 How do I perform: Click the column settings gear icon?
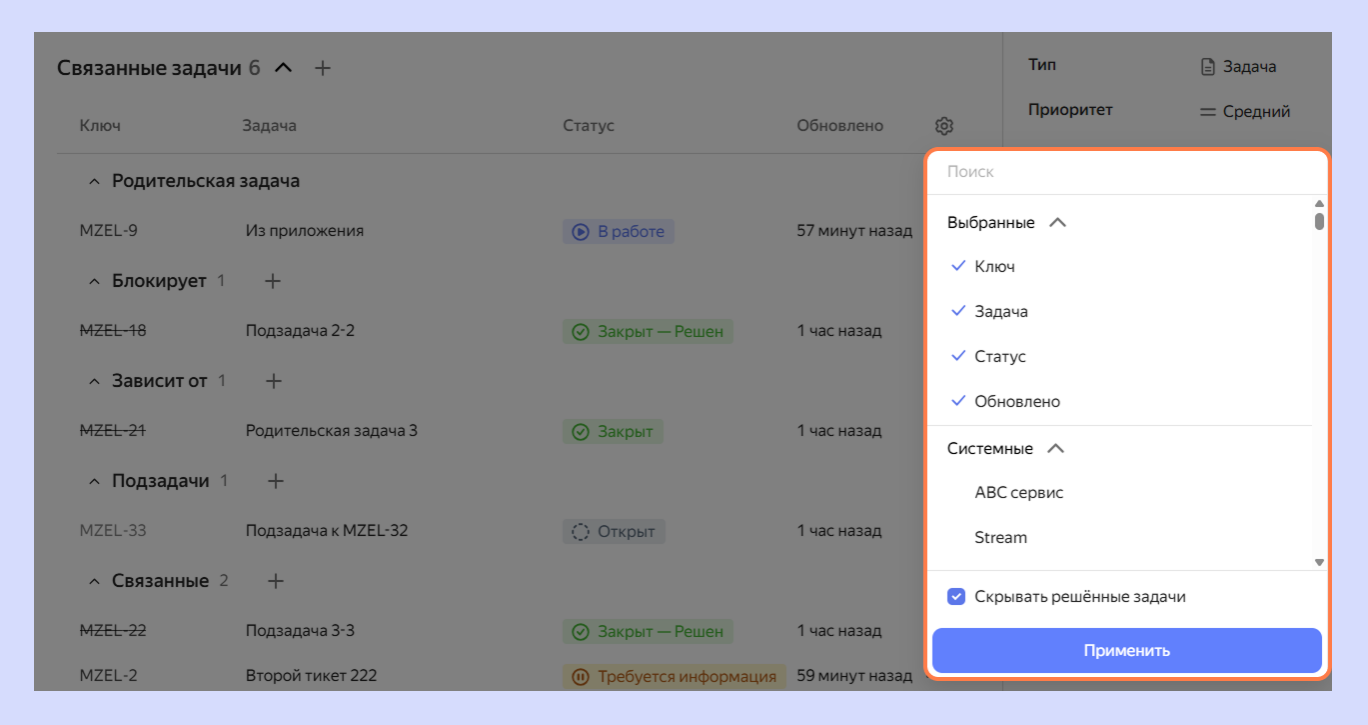[x=944, y=126]
